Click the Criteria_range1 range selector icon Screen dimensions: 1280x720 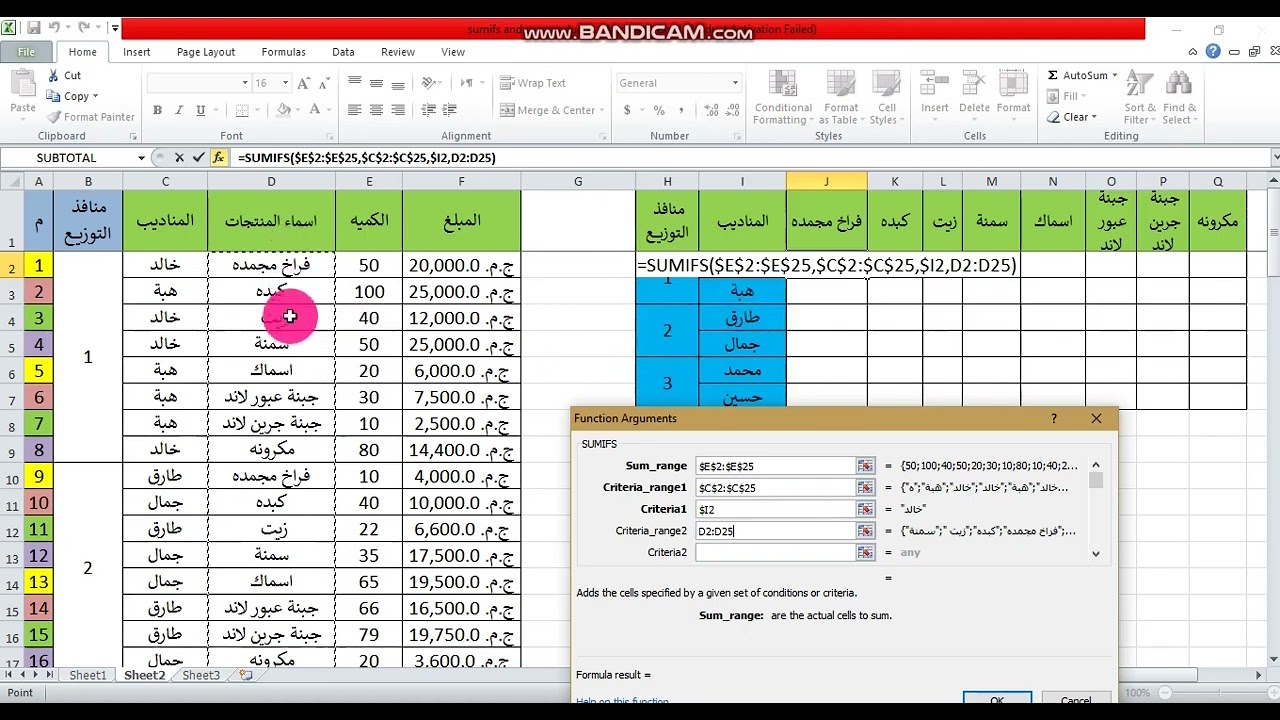point(865,488)
